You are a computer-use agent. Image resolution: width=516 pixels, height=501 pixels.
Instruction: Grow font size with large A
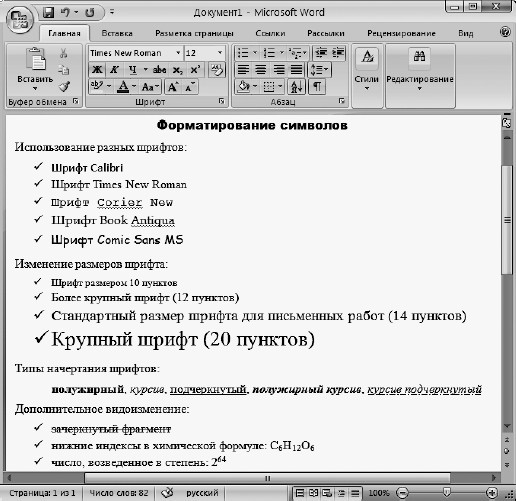point(172,87)
